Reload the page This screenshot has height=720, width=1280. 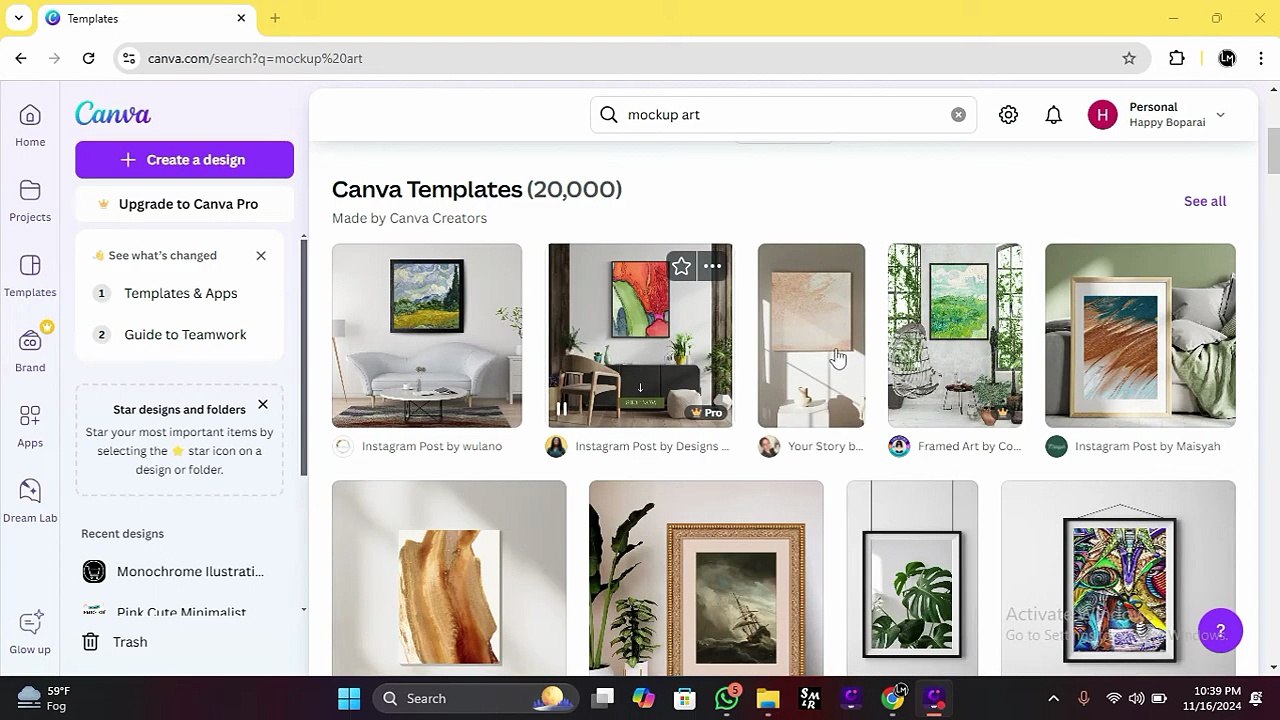[x=88, y=58]
